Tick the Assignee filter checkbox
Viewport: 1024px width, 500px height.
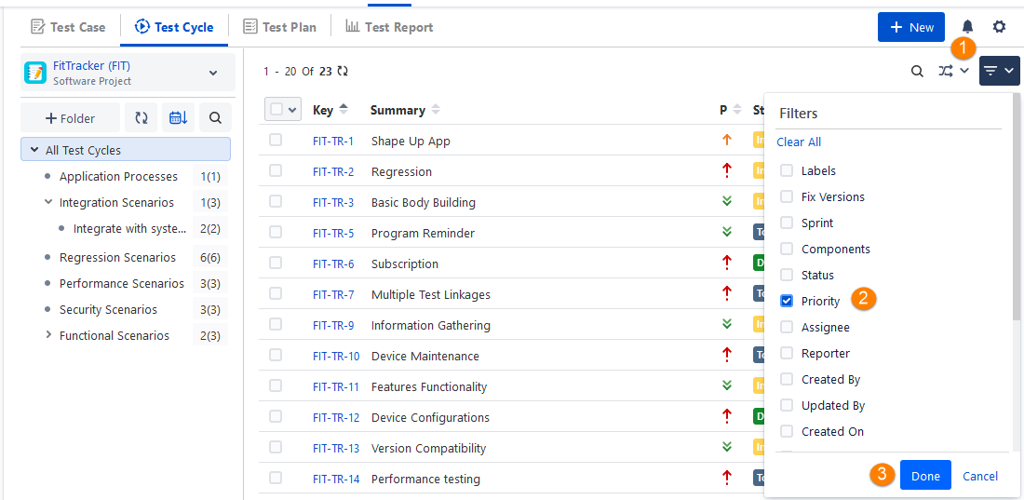coord(787,327)
